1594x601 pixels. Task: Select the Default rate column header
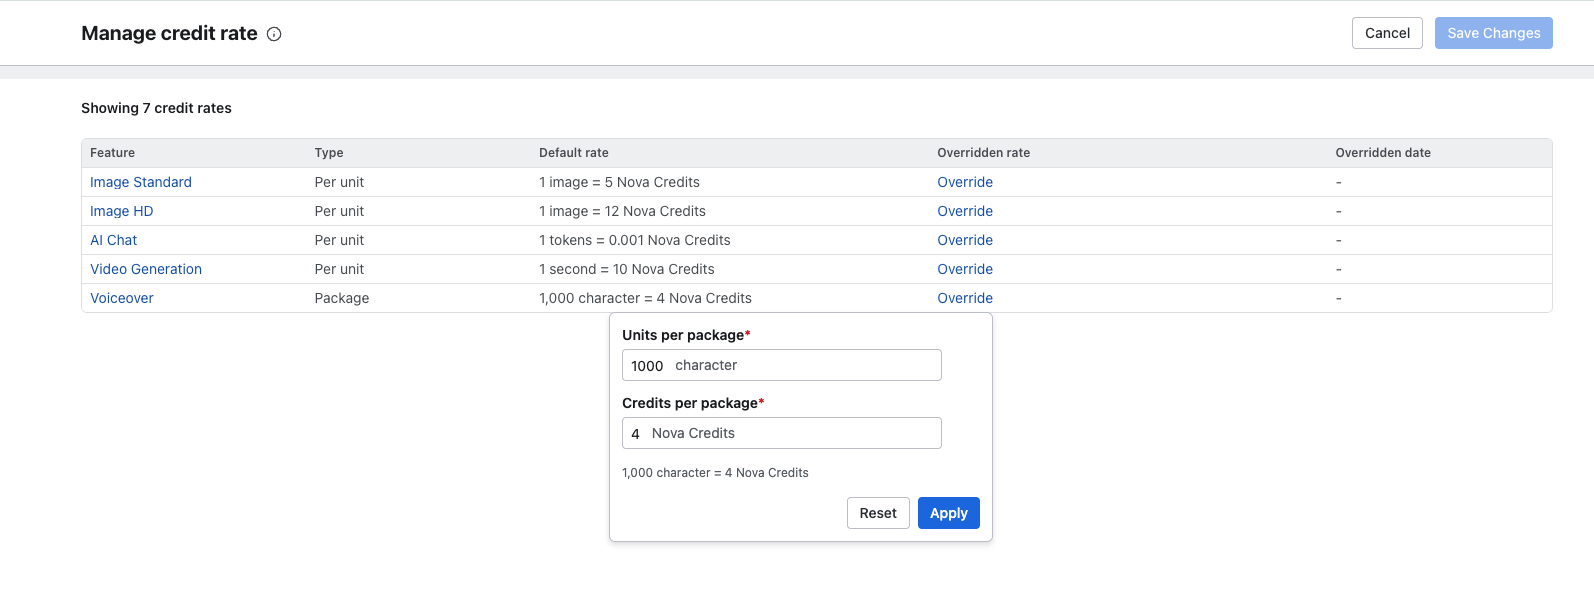point(574,153)
